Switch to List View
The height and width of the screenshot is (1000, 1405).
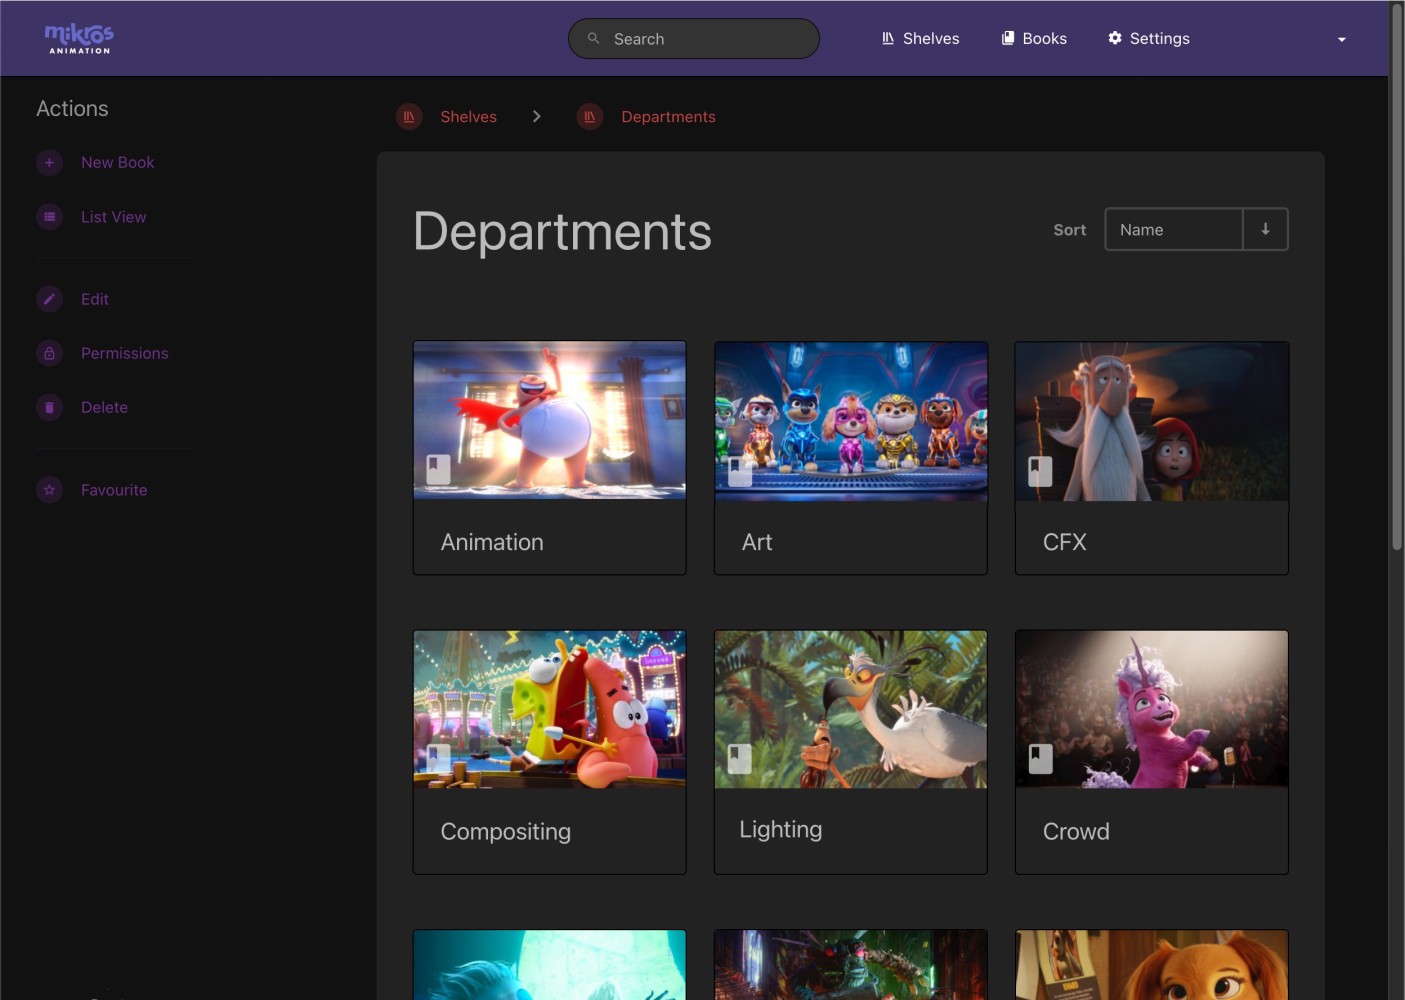coord(113,217)
